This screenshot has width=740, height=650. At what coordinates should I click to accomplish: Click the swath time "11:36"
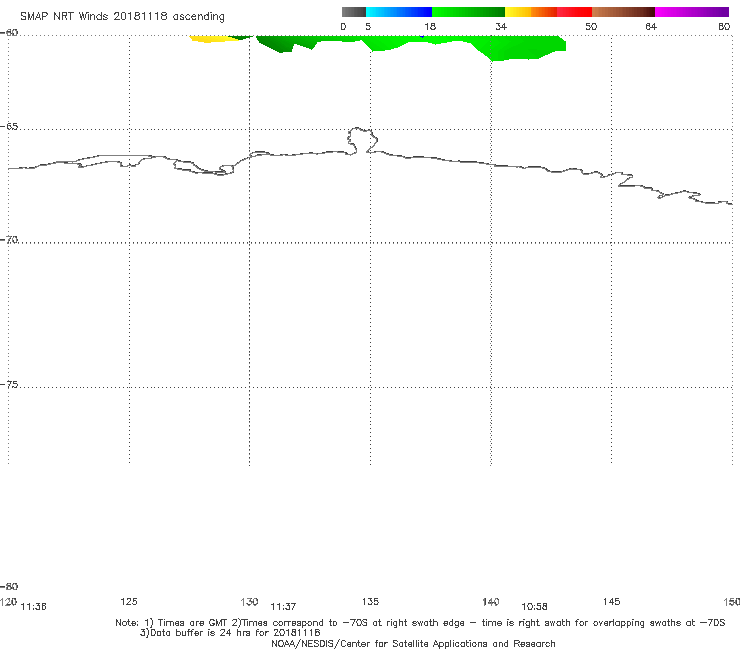[x=34, y=607]
